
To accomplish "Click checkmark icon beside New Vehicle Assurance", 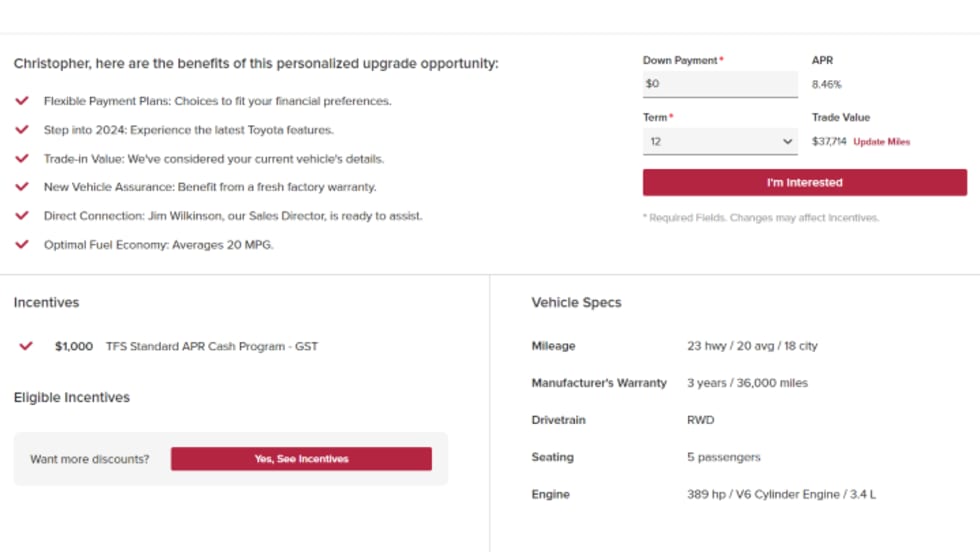I will click(22, 187).
